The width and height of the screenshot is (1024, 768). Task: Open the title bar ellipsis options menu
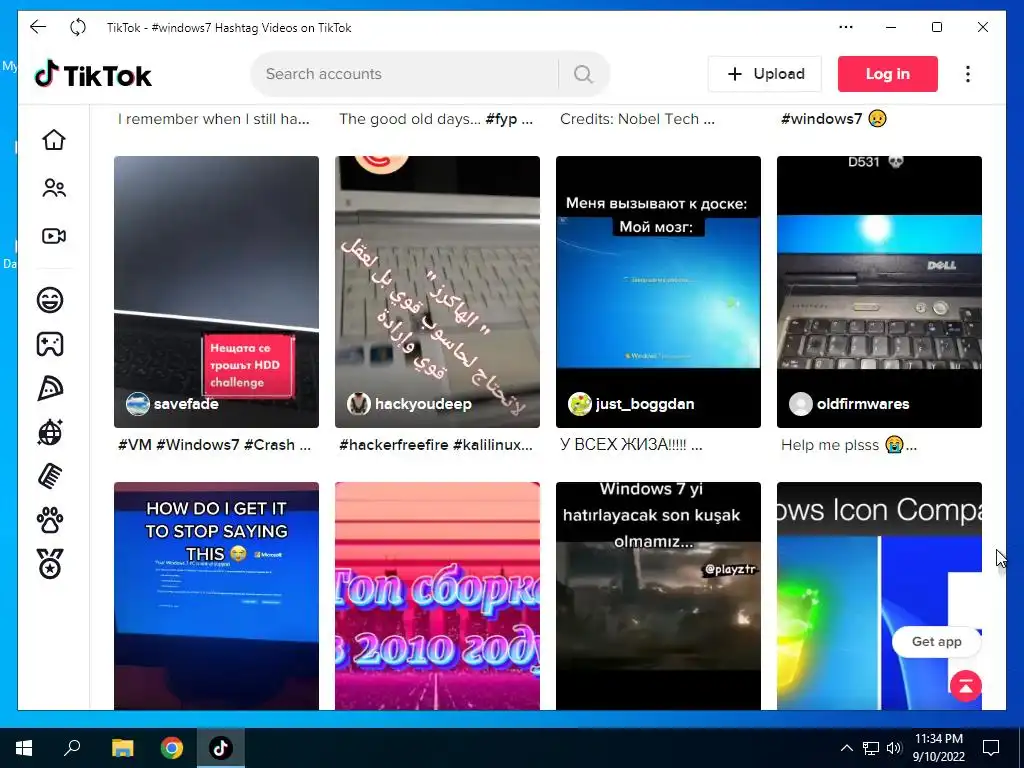coord(846,27)
